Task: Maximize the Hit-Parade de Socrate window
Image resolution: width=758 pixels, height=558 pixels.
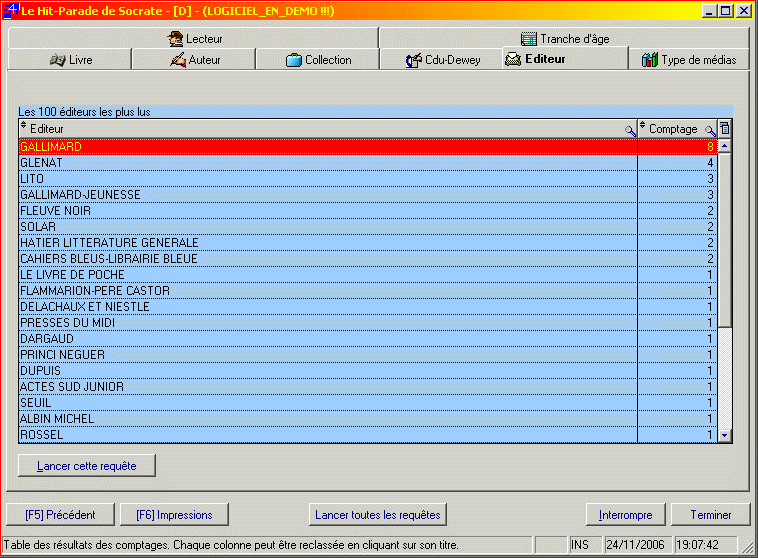Action: (x=726, y=11)
